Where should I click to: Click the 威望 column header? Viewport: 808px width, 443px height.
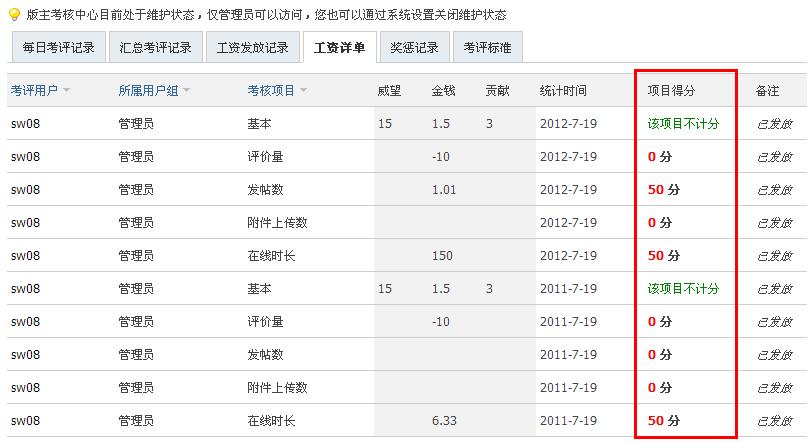(x=389, y=91)
